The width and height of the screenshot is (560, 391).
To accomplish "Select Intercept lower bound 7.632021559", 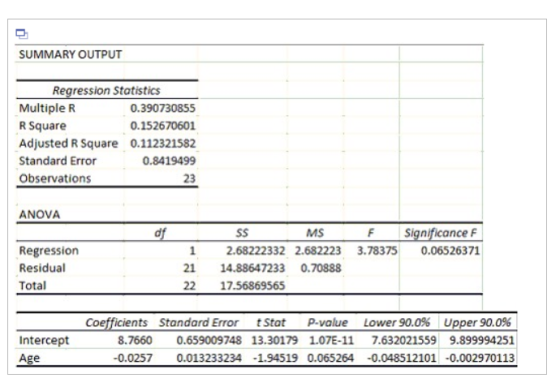I will click(404, 340).
